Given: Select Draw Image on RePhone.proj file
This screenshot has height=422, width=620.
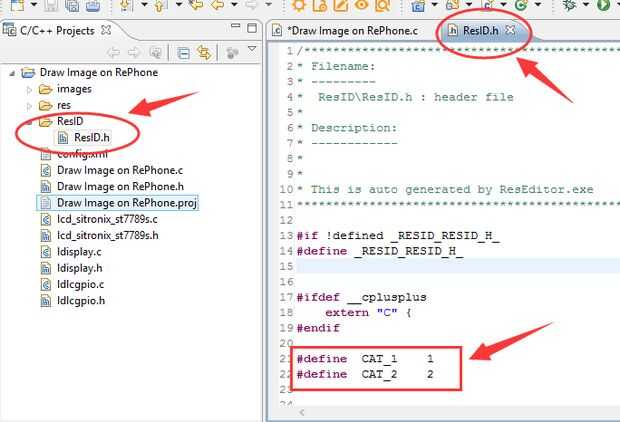Looking at the screenshot, I should 127,202.
